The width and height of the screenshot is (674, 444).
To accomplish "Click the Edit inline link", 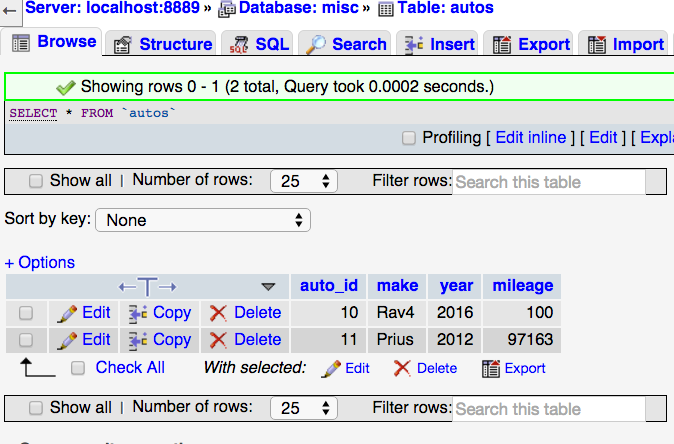I will [x=530, y=138].
